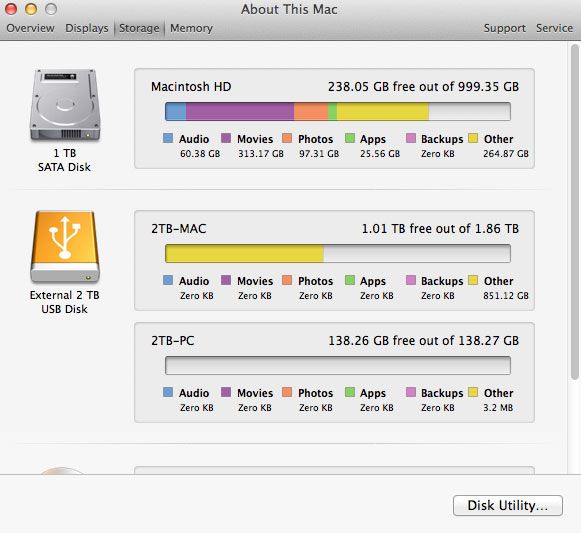This screenshot has height=533, width=581.
Task: Open the Service link
Action: point(555,28)
